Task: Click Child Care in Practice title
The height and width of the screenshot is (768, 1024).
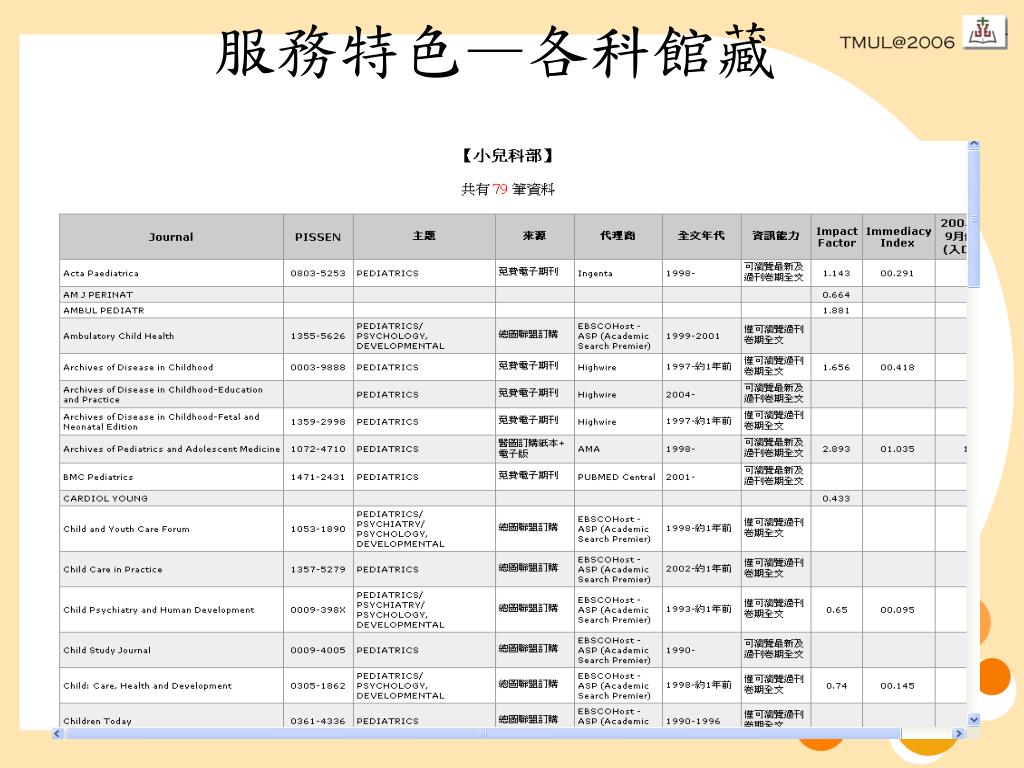Action: point(113,569)
